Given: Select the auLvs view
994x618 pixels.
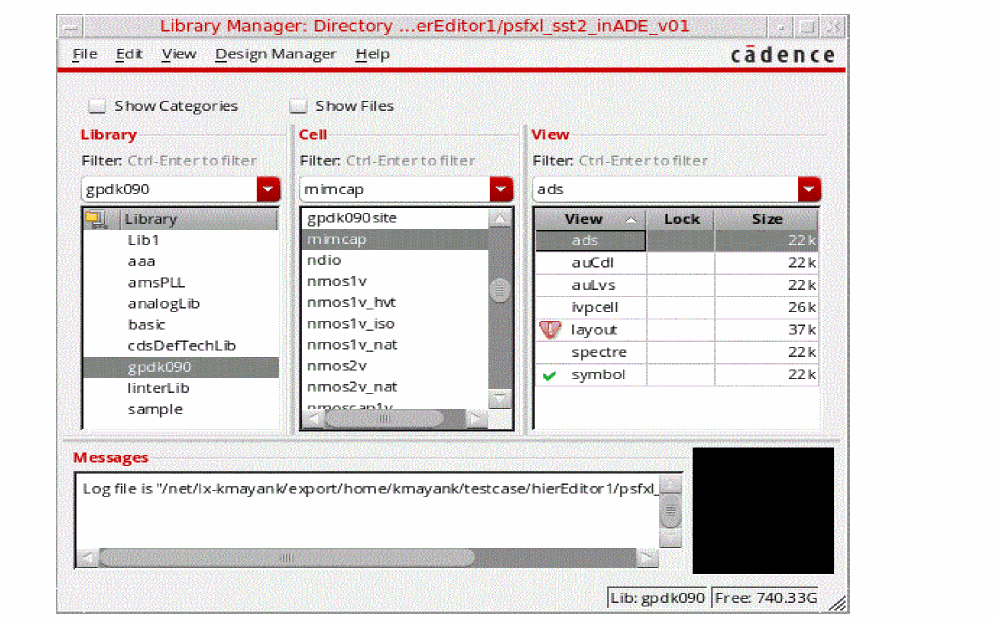Looking at the screenshot, I should [x=676, y=285].
